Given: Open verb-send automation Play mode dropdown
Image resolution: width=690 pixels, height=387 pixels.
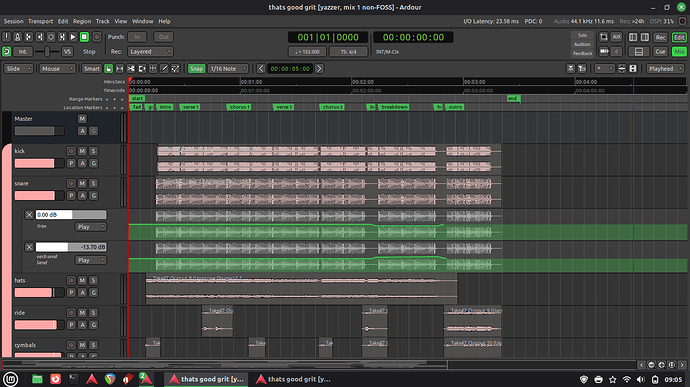Looking at the screenshot, I should pyautogui.click(x=90, y=260).
